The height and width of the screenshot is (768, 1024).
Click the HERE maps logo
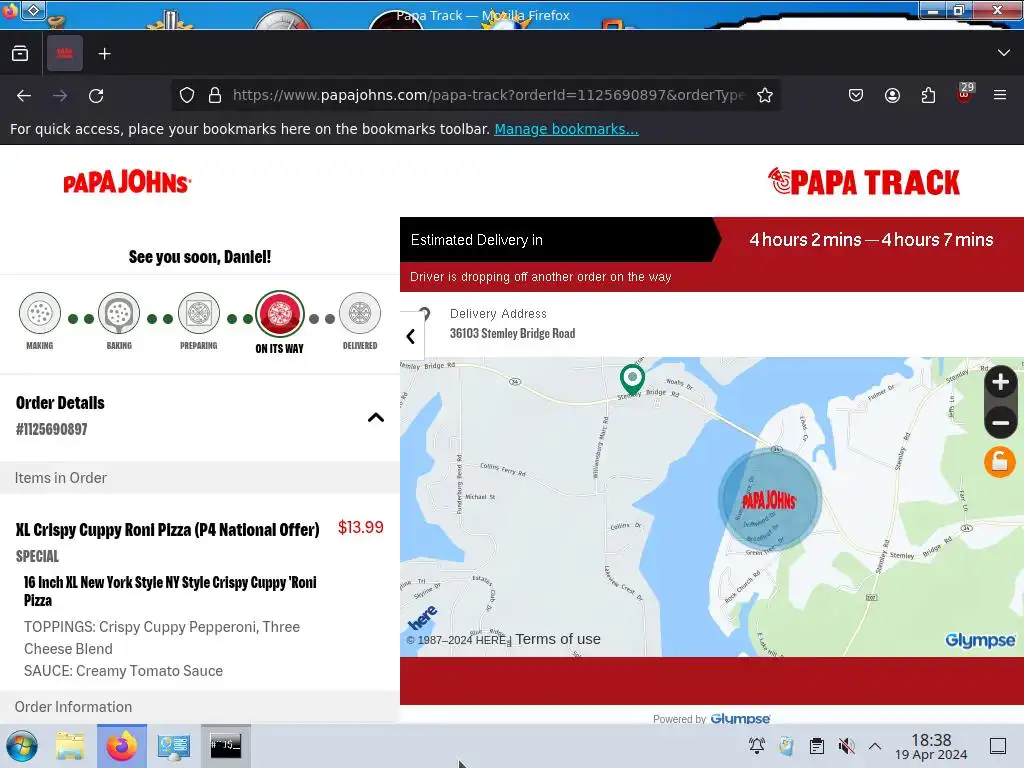point(423,617)
